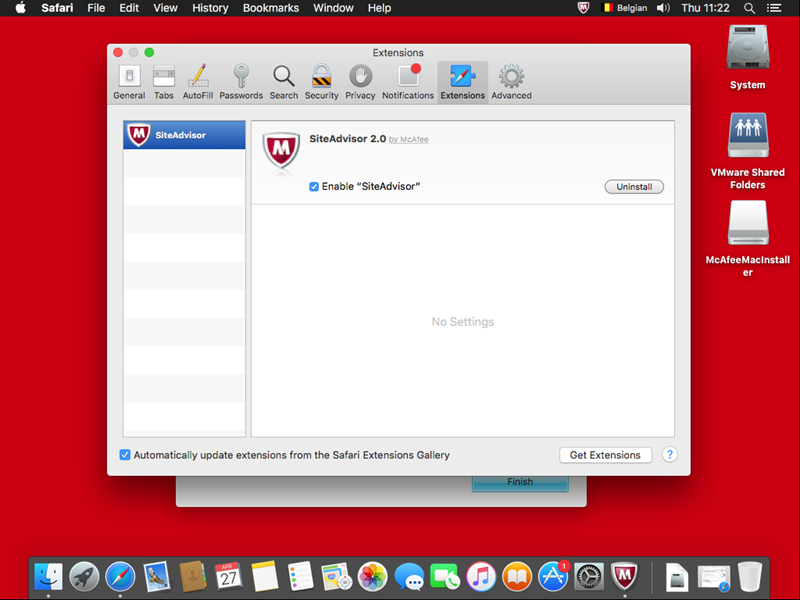Open the History menu
800x600 pixels.
click(210, 8)
